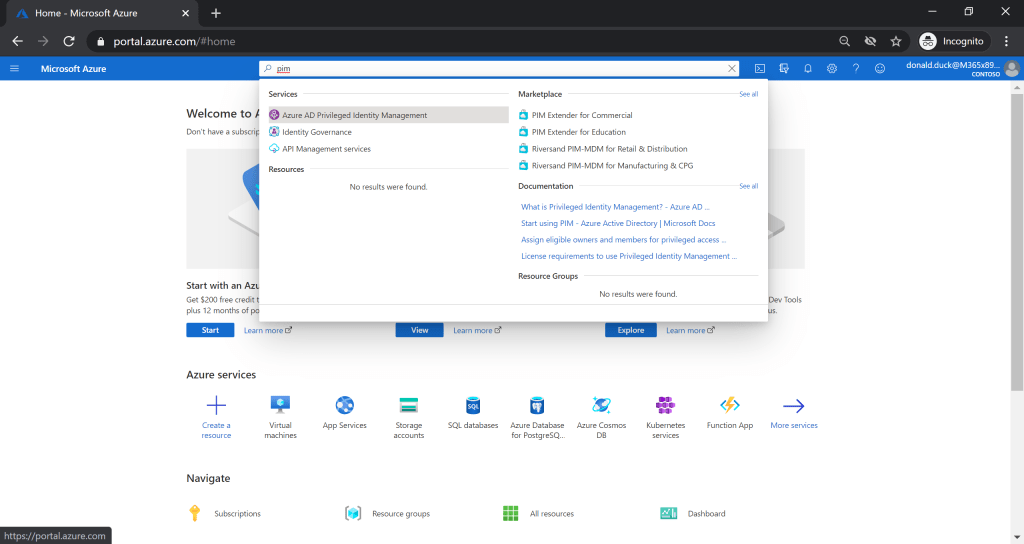Select Azure AD Privileged Identity Management result
Screen dimensions: 1024x544
tap(354, 115)
